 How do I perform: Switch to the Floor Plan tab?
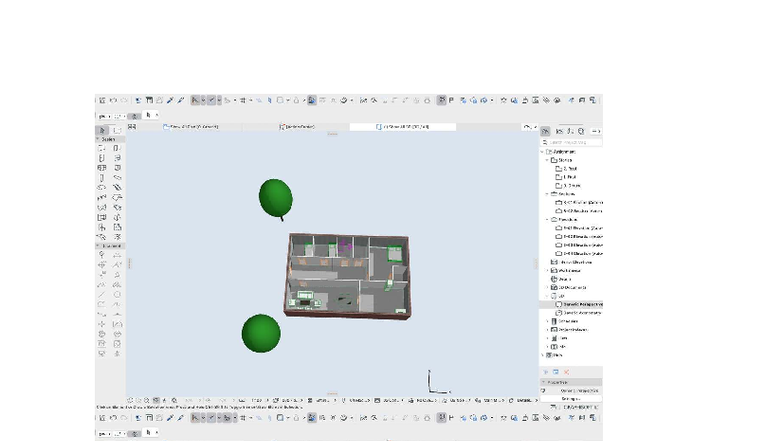click(190, 127)
